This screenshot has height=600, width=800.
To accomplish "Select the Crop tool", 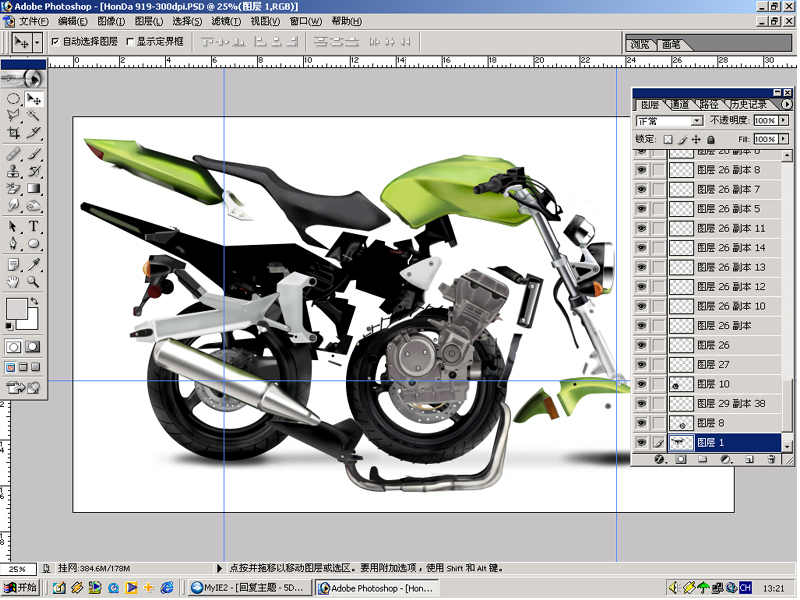I will pyautogui.click(x=13, y=133).
